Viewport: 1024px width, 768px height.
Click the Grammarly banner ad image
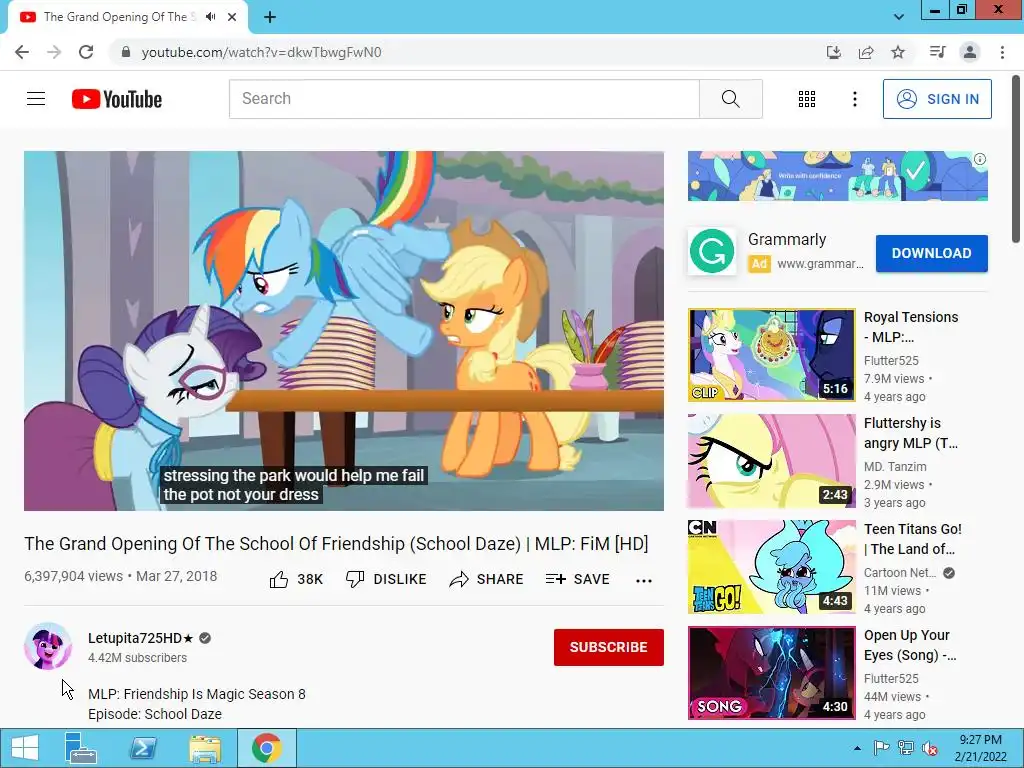coord(837,176)
